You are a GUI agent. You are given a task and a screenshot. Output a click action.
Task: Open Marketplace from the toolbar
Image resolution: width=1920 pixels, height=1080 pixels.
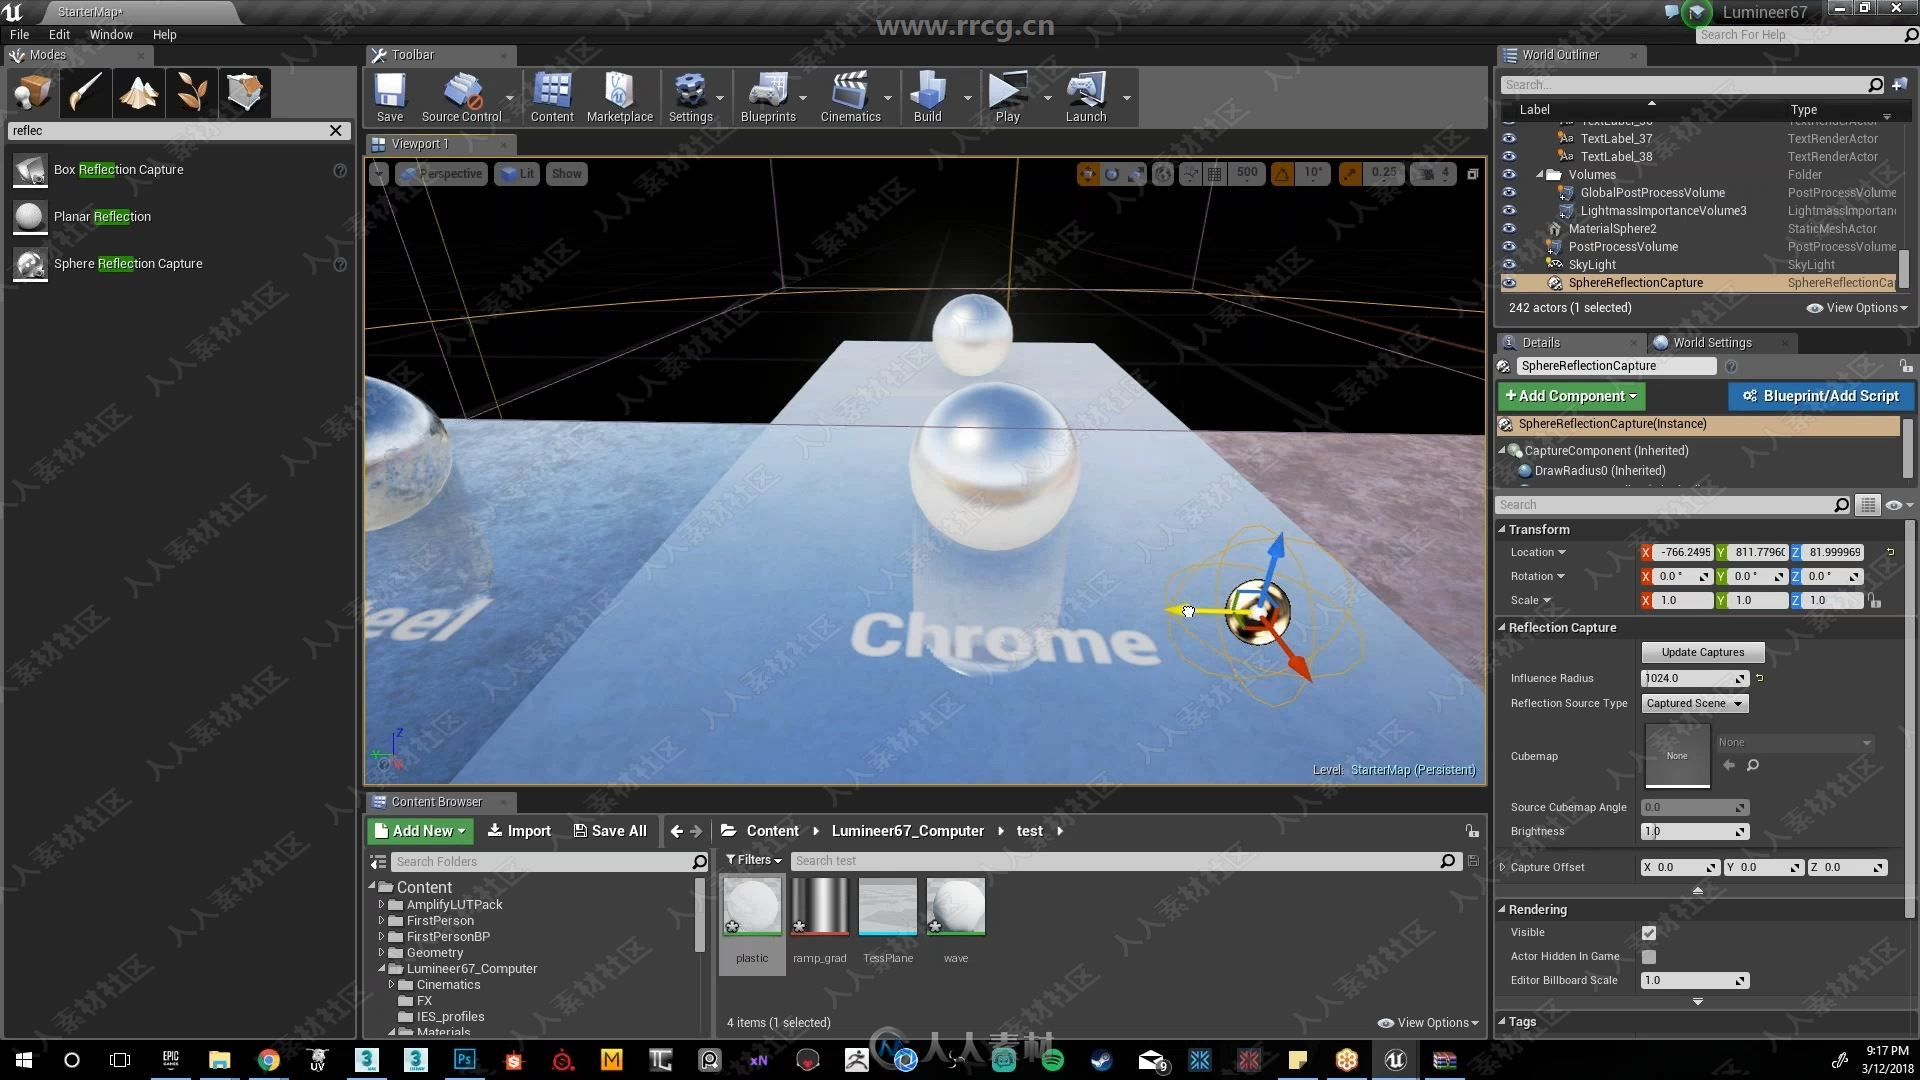click(619, 97)
